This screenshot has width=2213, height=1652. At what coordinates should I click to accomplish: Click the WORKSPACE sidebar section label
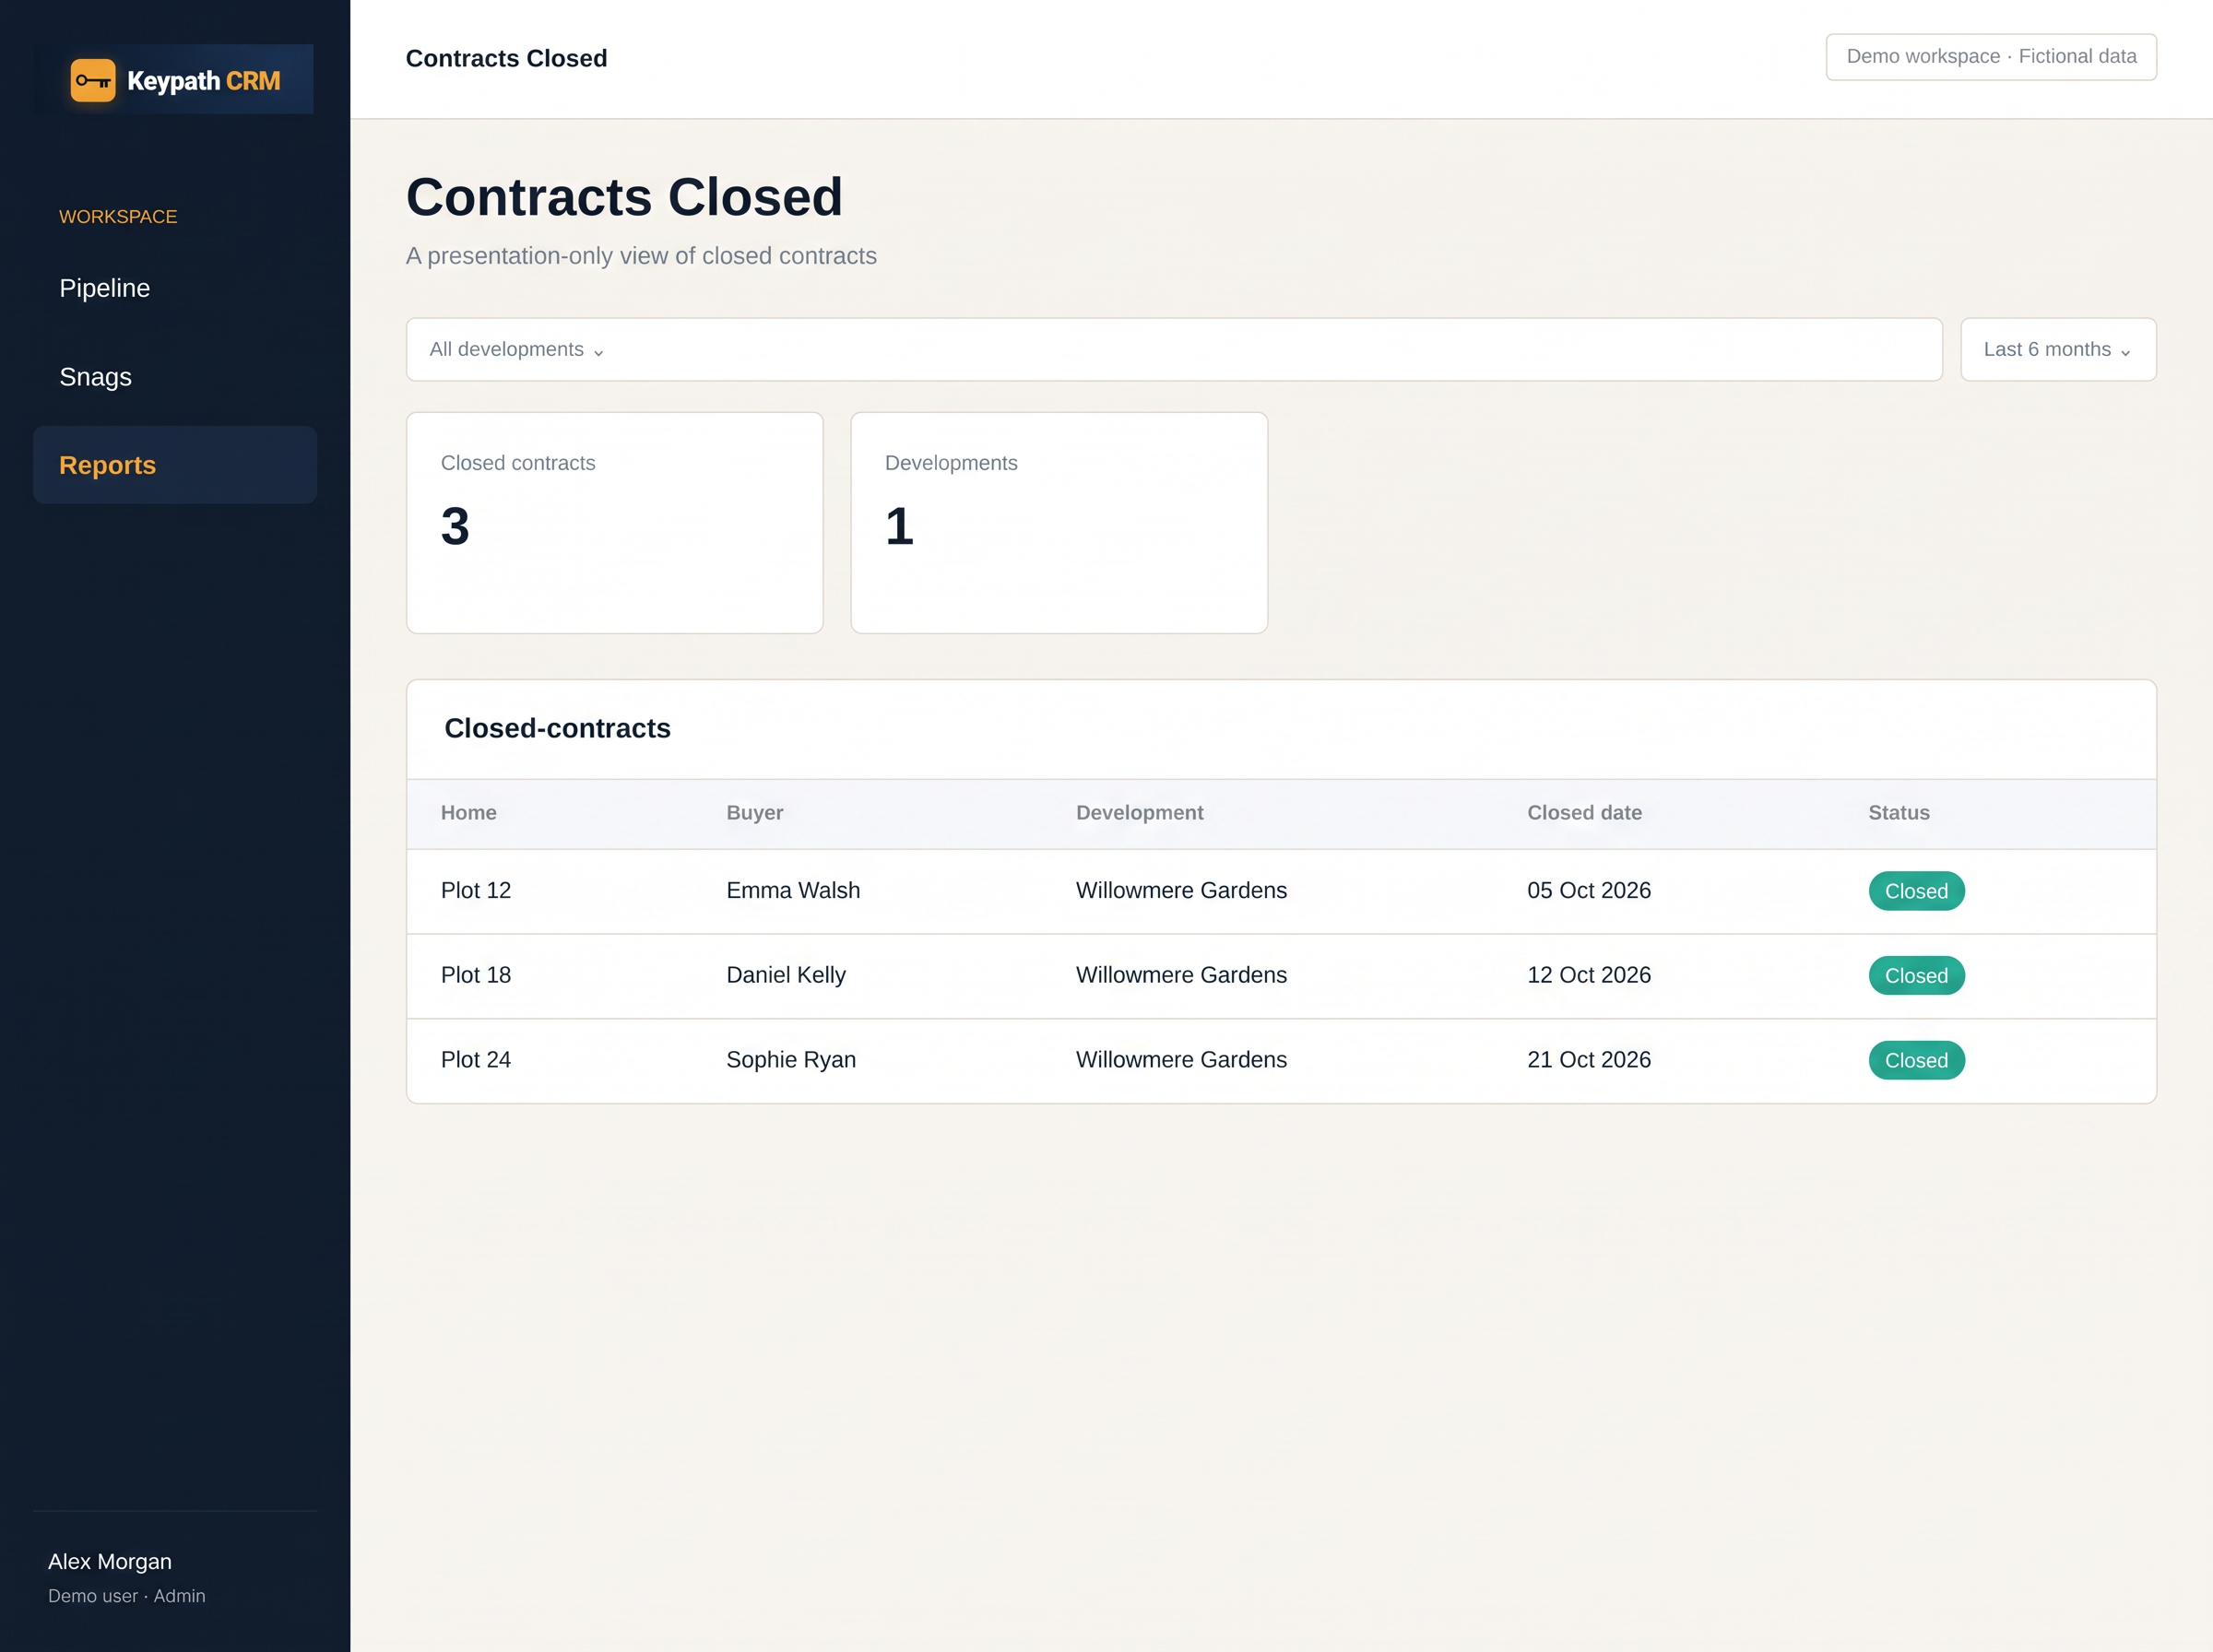pyautogui.click(x=118, y=217)
